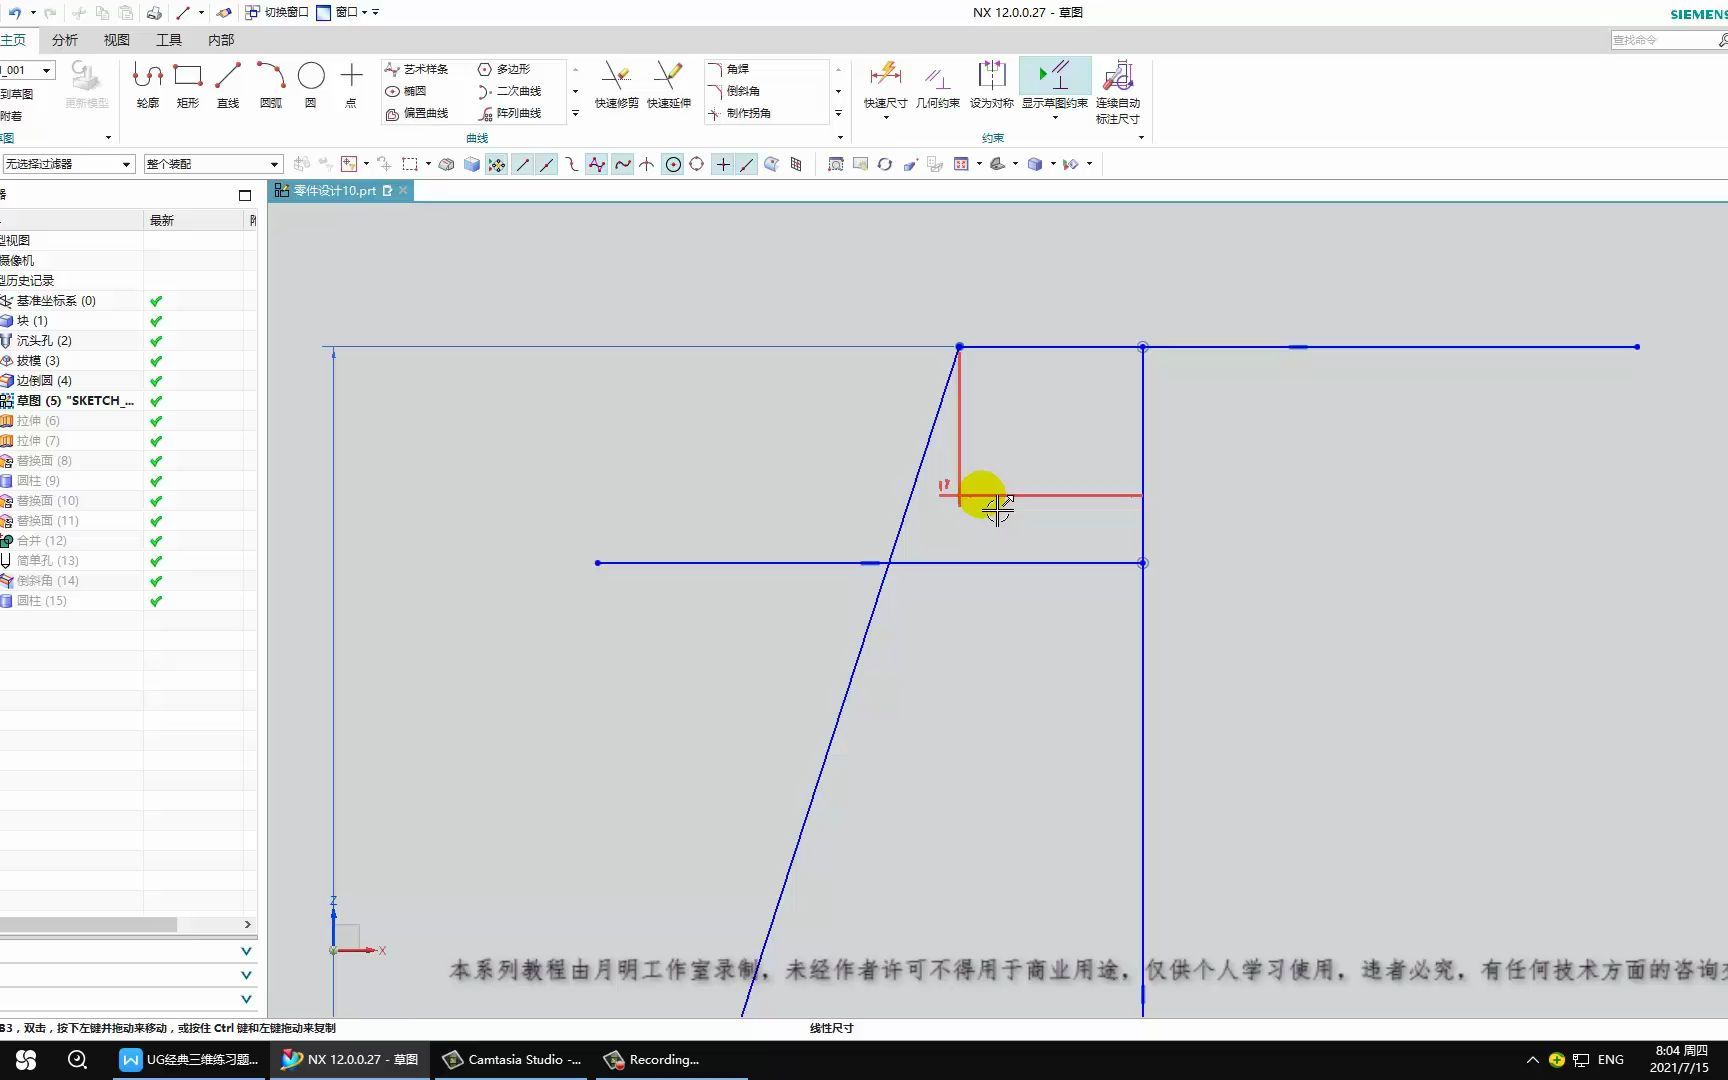
Task: Choose 多边形 polygon tool
Action: tap(504, 69)
